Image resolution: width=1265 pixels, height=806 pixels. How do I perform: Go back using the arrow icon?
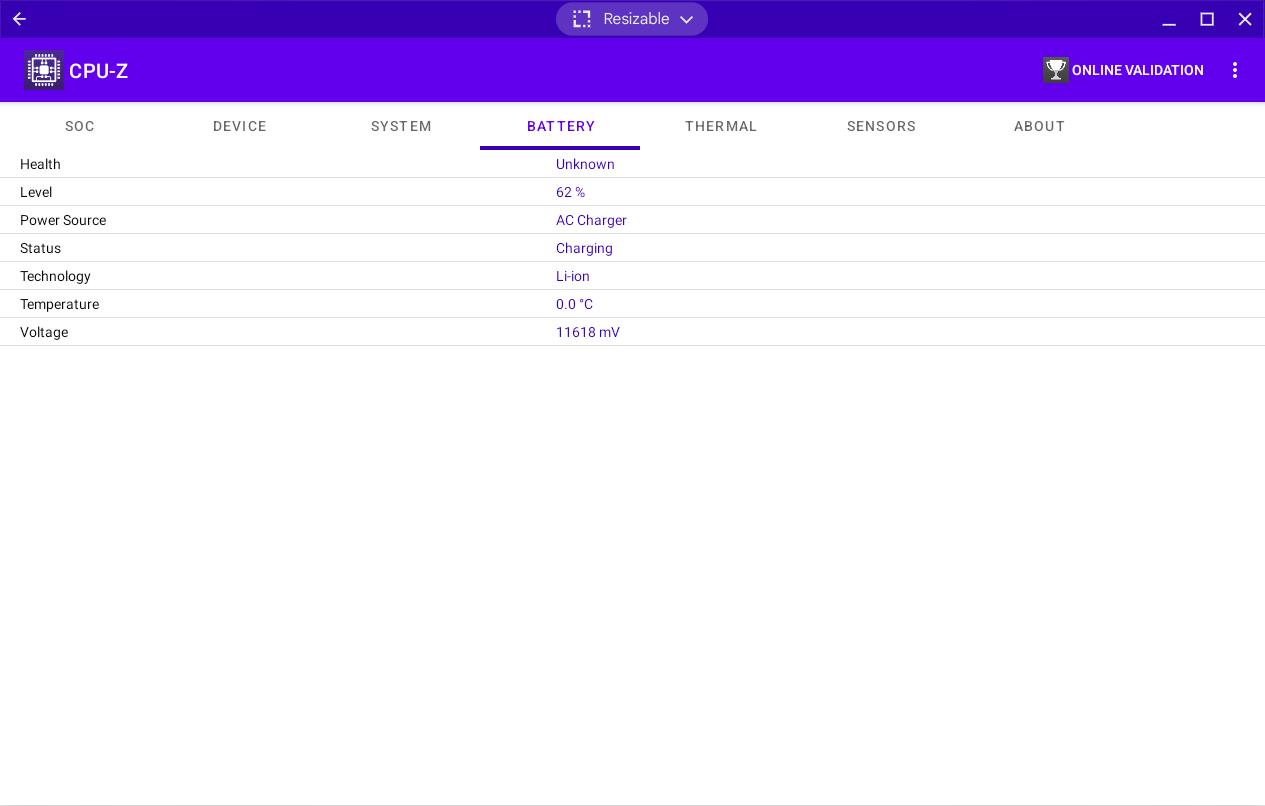19,19
